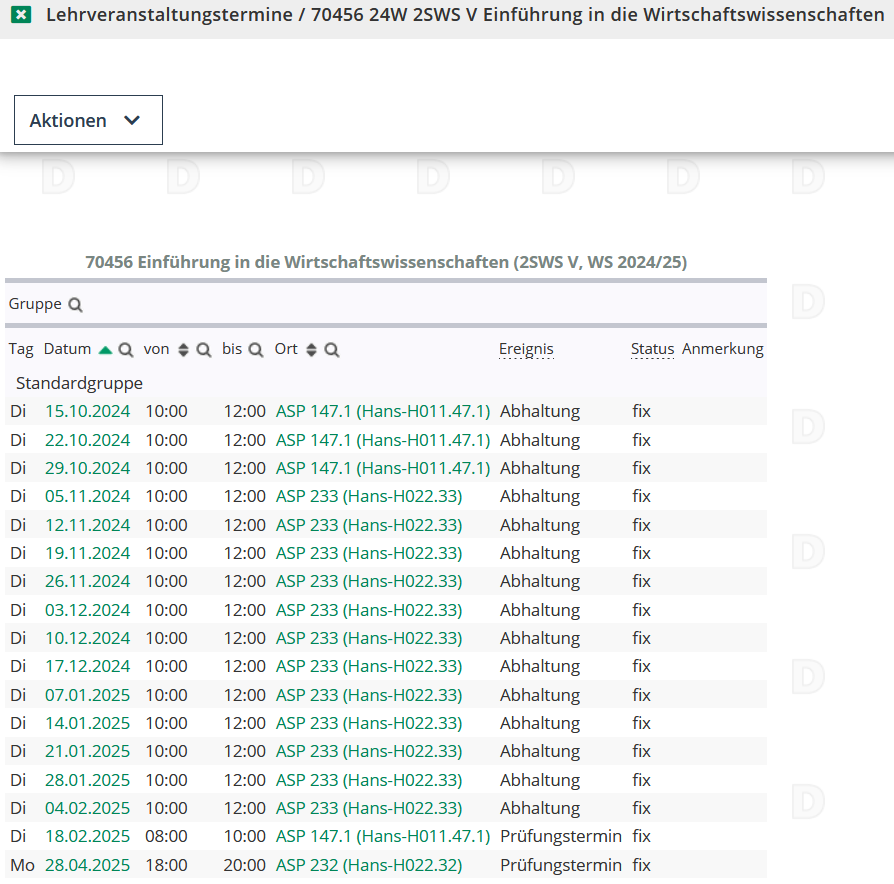This screenshot has height=884, width=894.
Task: Open ASP 232 (Hans-H022.32) room link
Action: (x=369, y=865)
